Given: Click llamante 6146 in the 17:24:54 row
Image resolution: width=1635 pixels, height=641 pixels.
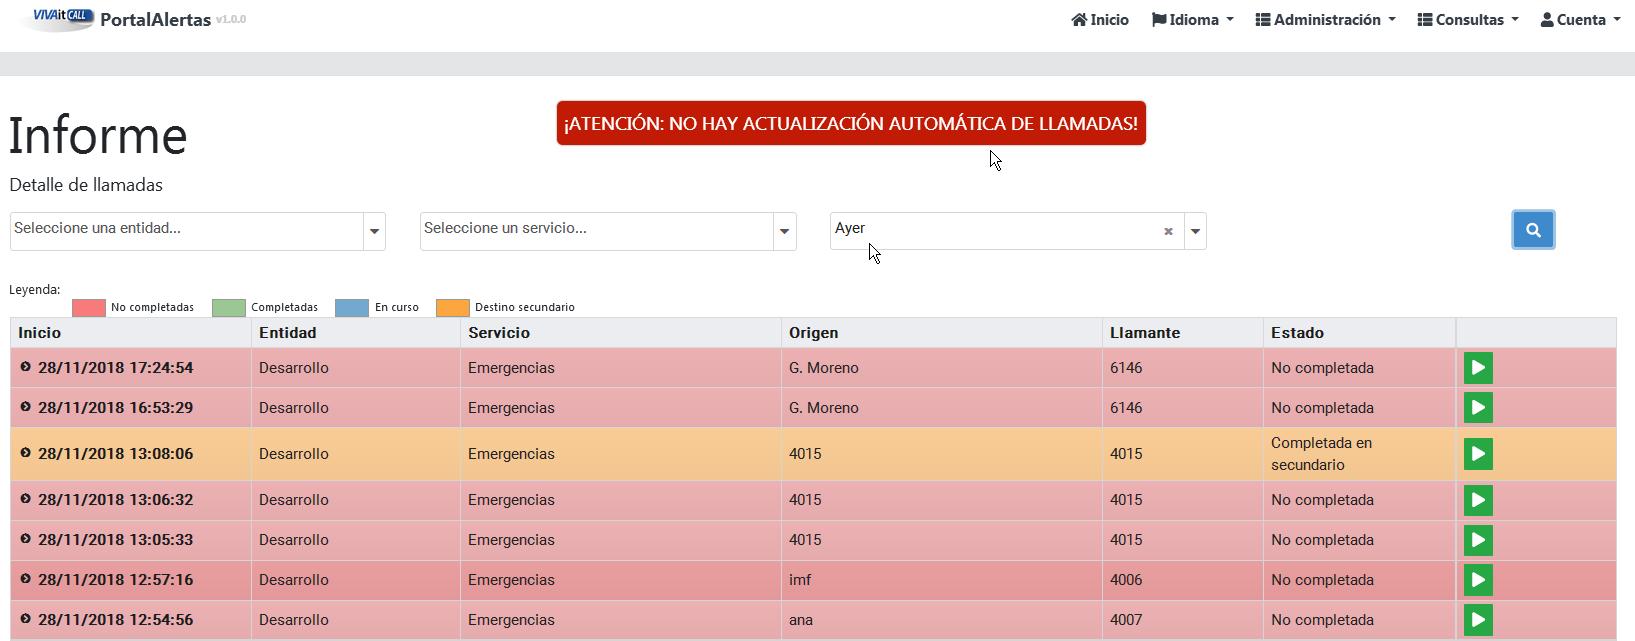Looking at the screenshot, I should tap(1126, 368).
